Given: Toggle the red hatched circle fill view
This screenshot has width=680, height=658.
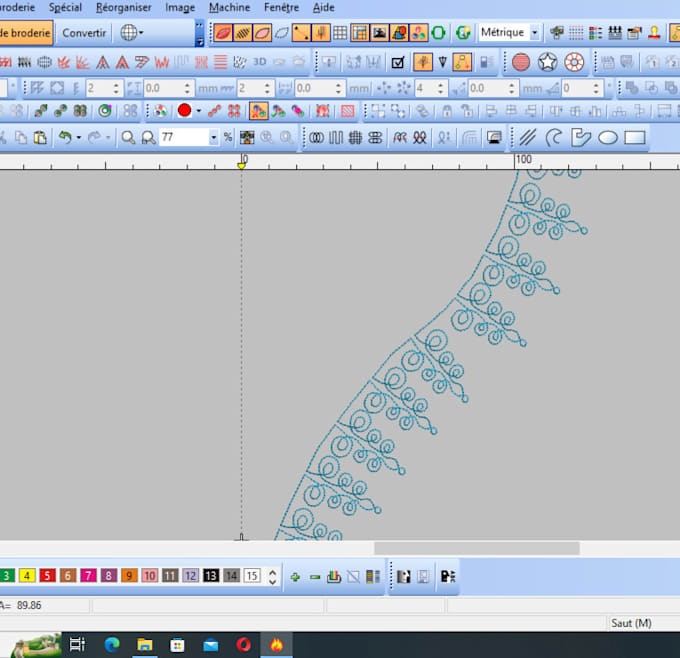Looking at the screenshot, I should (521, 62).
